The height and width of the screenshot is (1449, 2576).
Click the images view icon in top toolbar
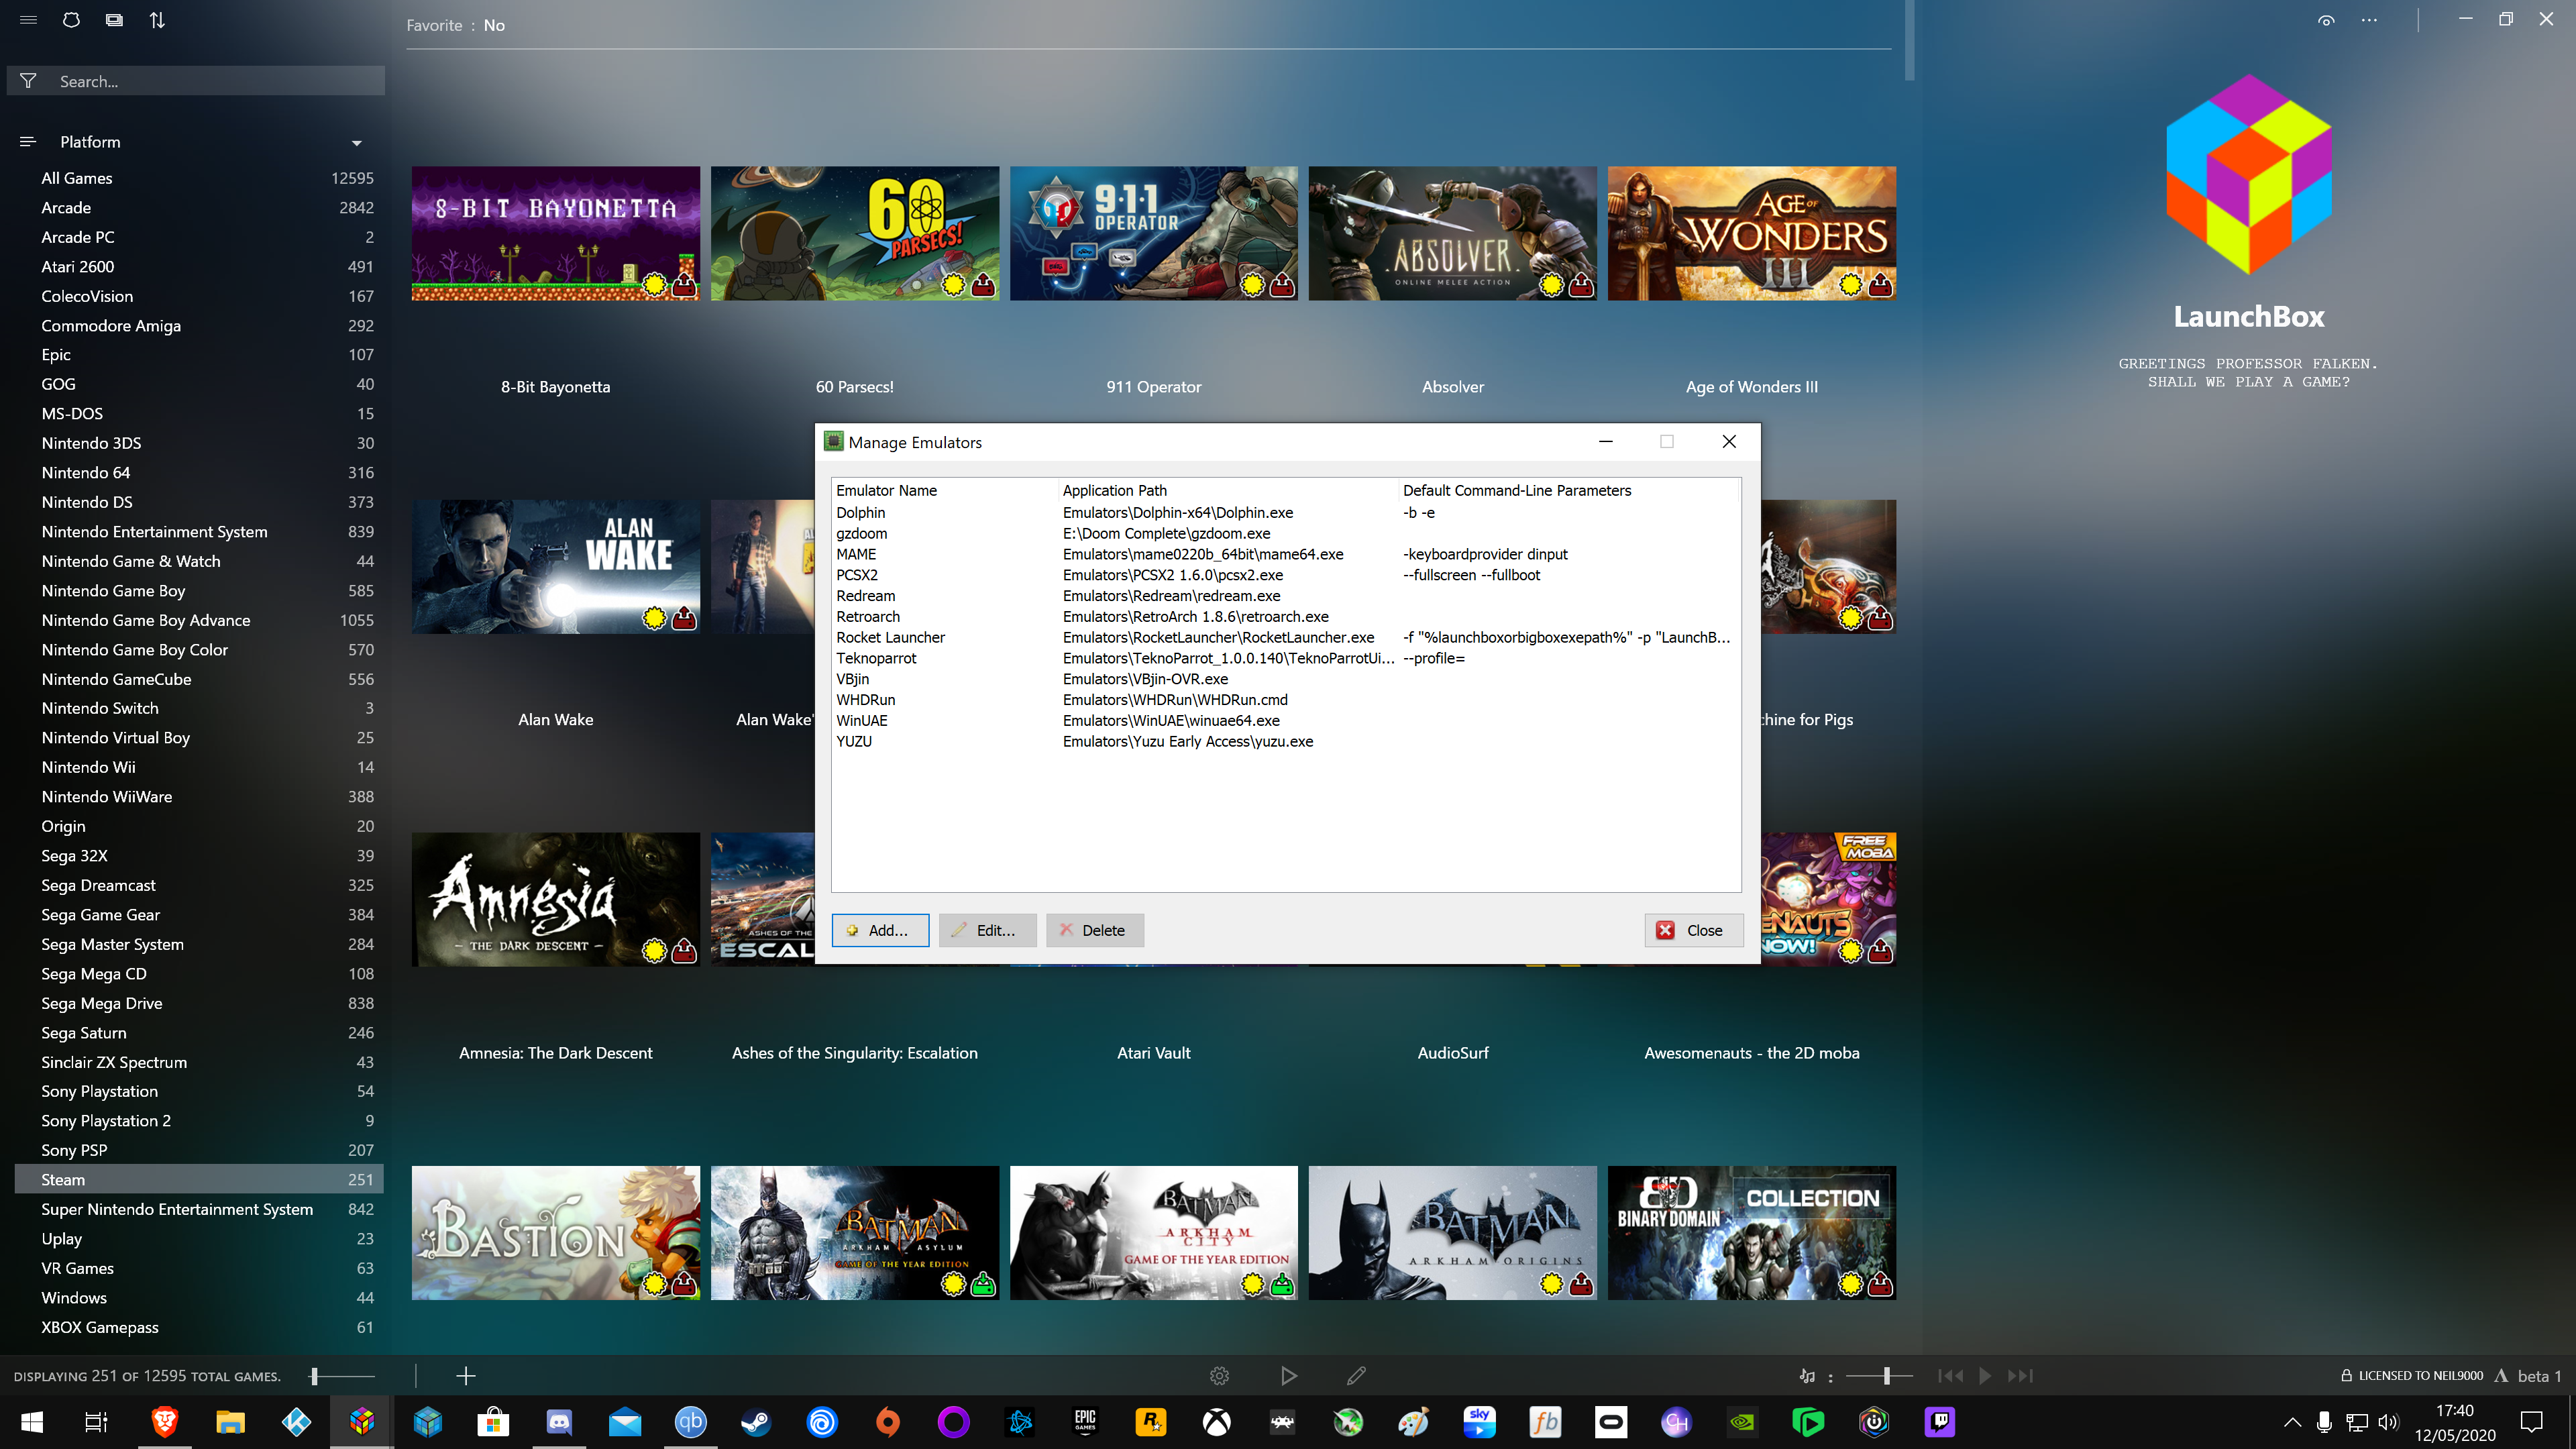click(x=114, y=20)
